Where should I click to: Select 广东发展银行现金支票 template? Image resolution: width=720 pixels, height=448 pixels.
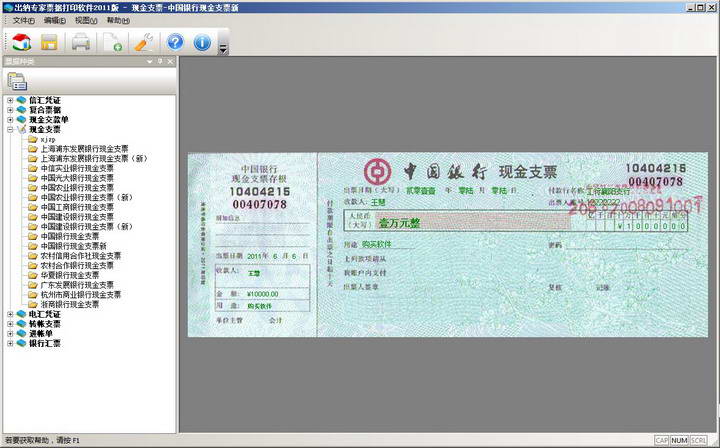coord(77,285)
